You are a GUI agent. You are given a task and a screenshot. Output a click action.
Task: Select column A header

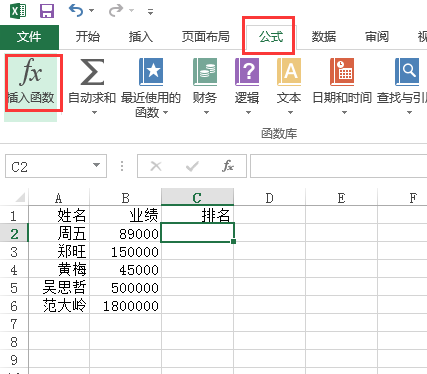click(x=59, y=198)
